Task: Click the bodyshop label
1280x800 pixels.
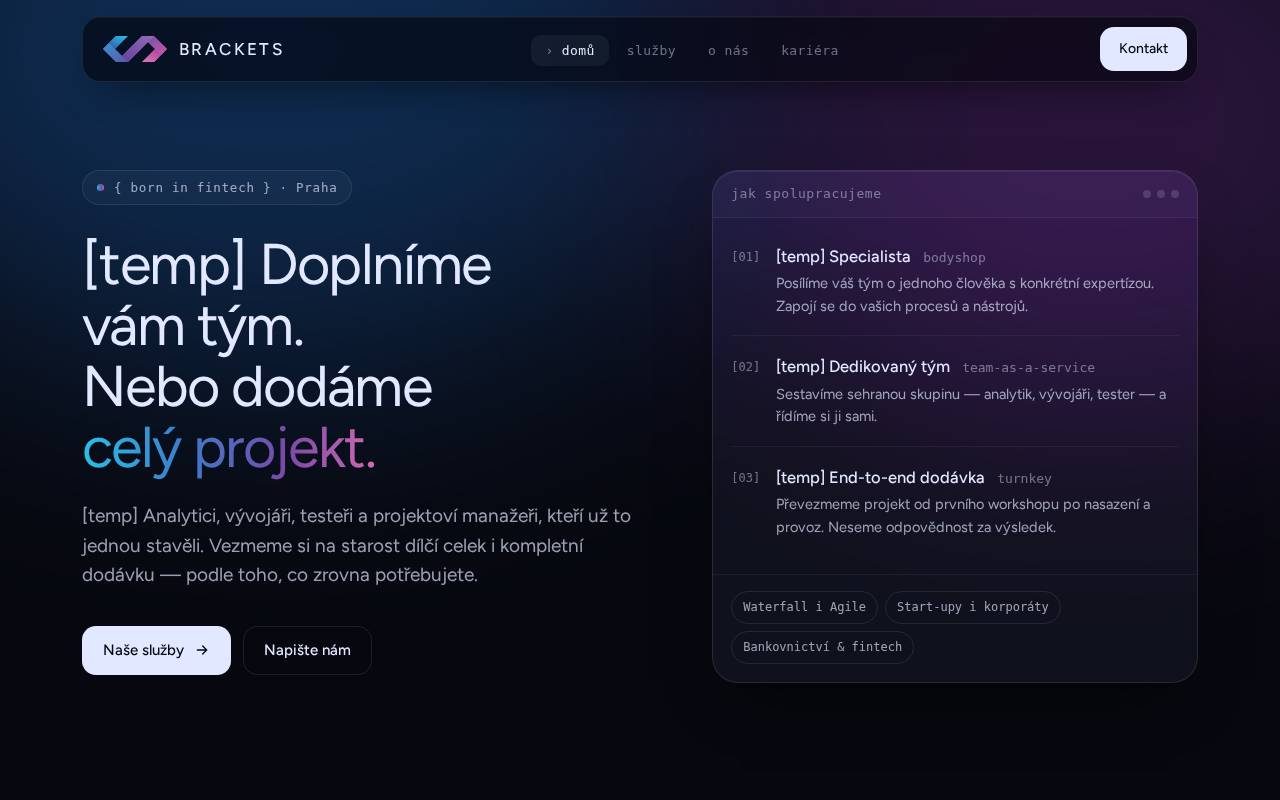Action: point(954,258)
